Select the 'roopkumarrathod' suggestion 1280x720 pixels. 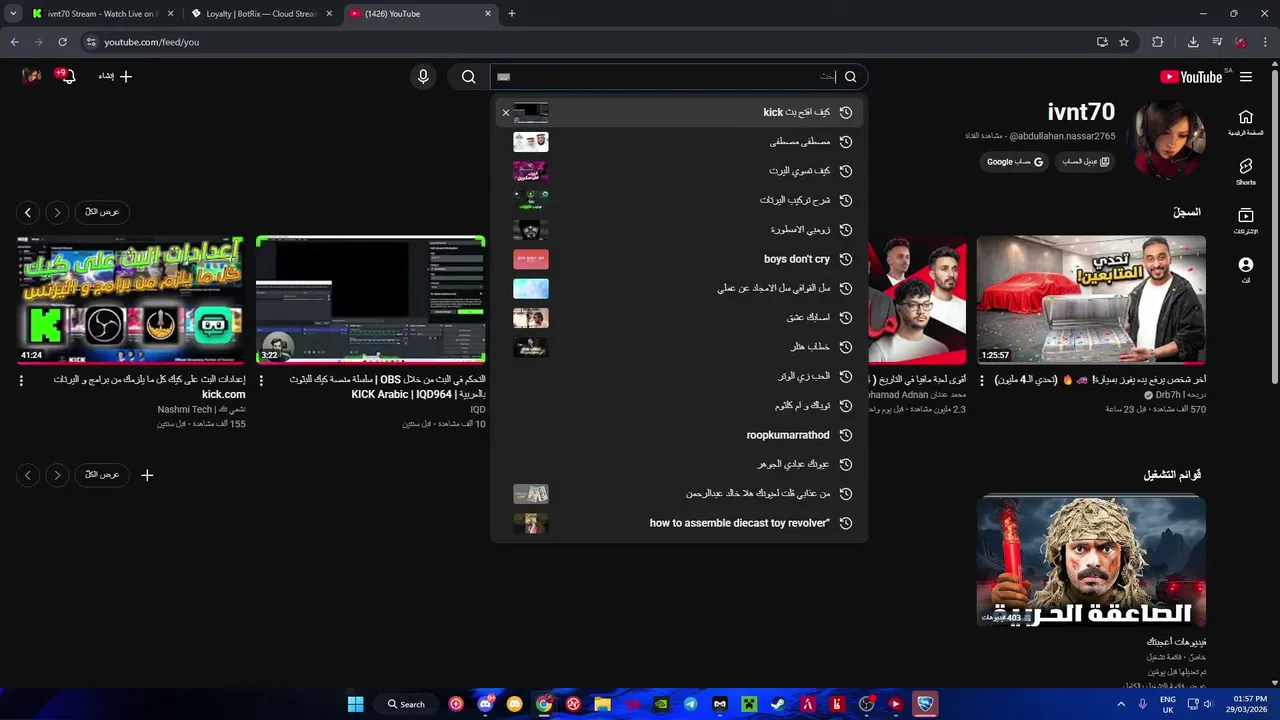679,435
